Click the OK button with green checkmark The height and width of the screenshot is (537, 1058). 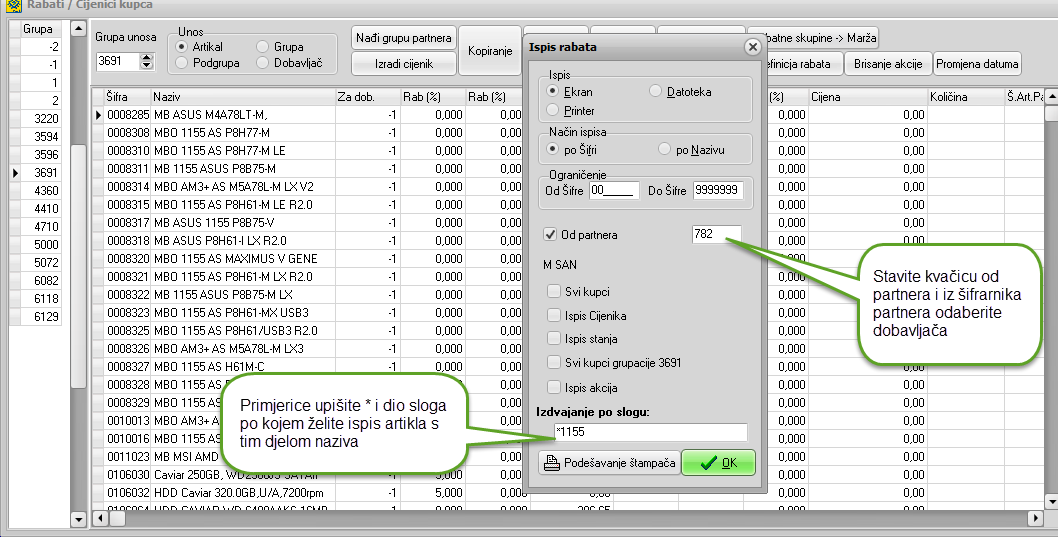click(718, 462)
